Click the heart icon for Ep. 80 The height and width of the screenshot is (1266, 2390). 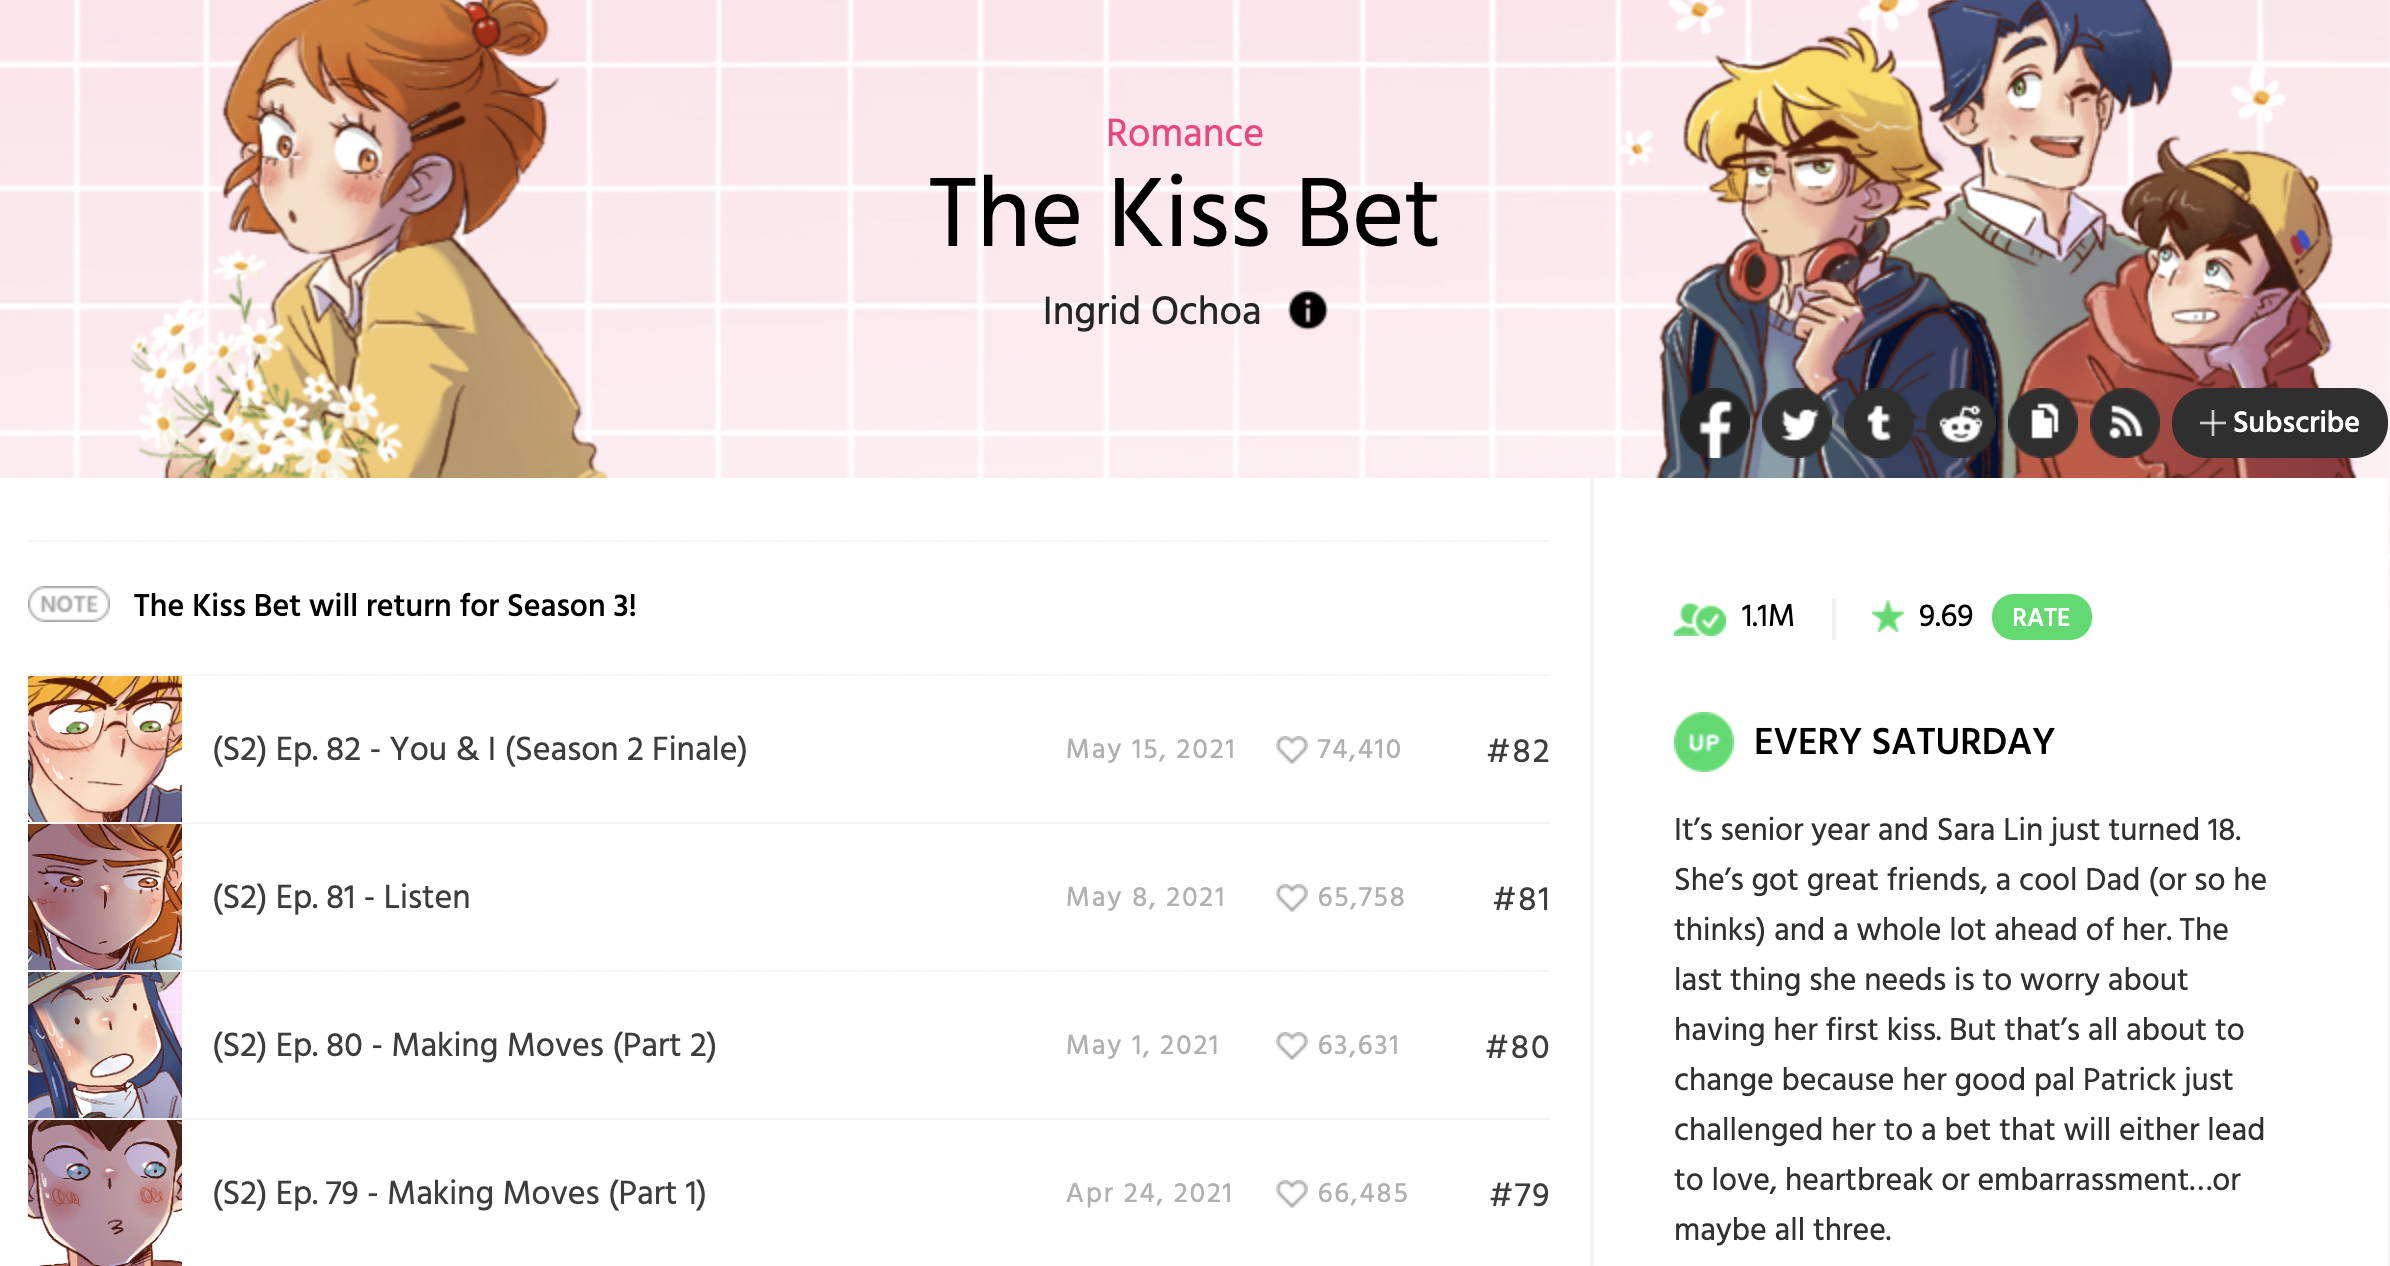click(1291, 1045)
